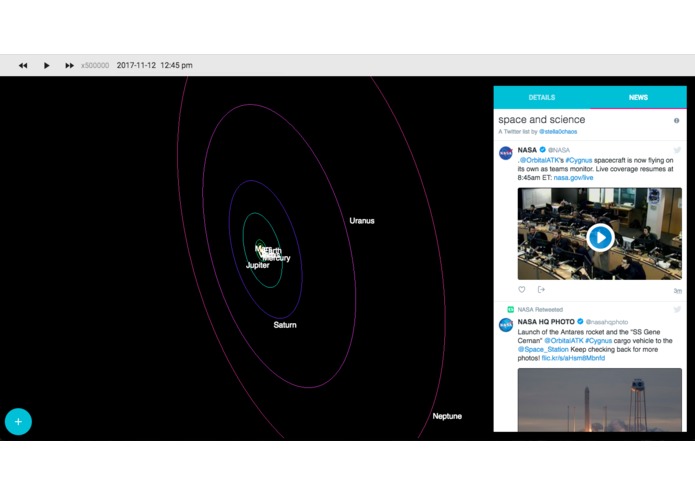
Task: Open the Antares rocket launch photo
Action: (x=600, y=400)
